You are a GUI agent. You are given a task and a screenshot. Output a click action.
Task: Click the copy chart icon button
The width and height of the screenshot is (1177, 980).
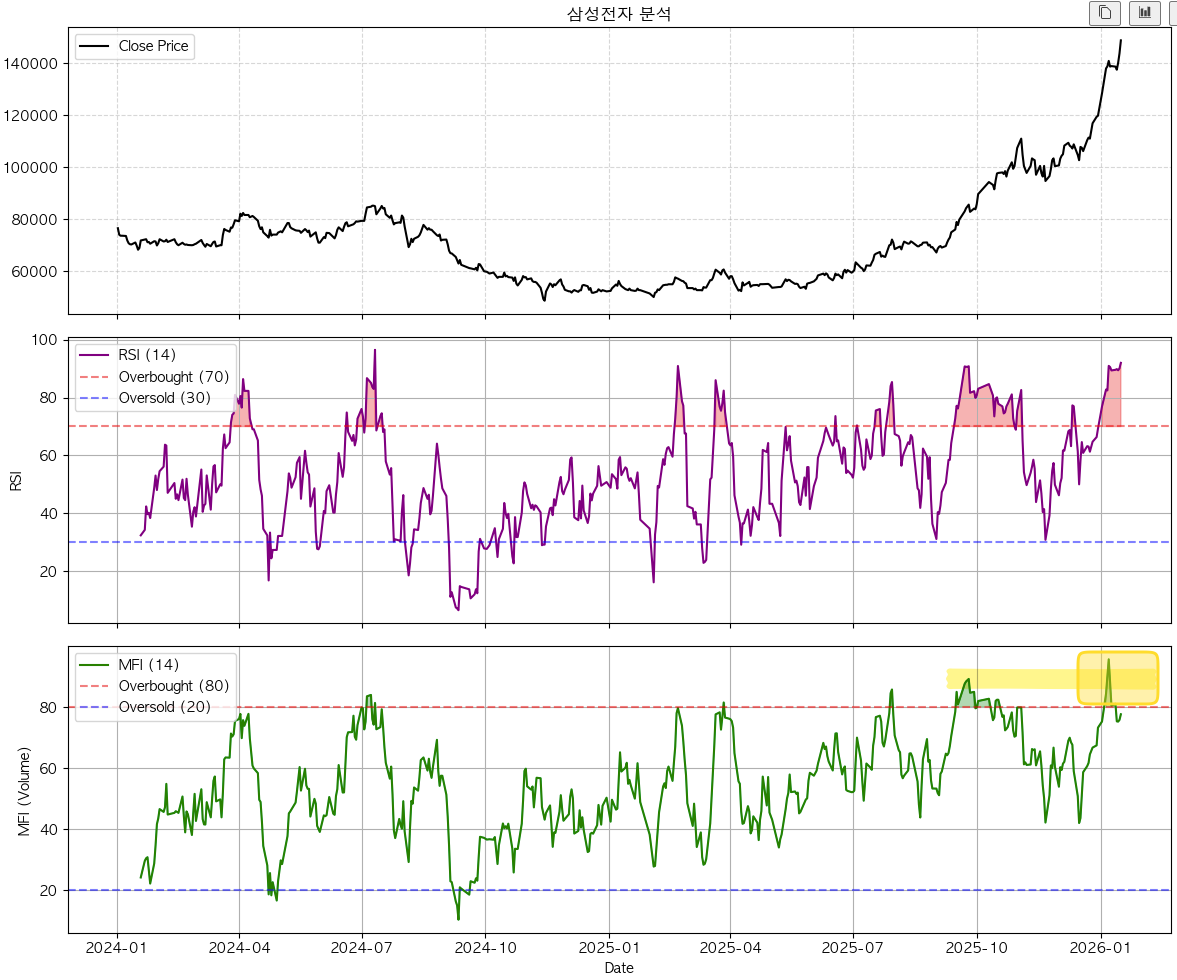click(x=1105, y=13)
